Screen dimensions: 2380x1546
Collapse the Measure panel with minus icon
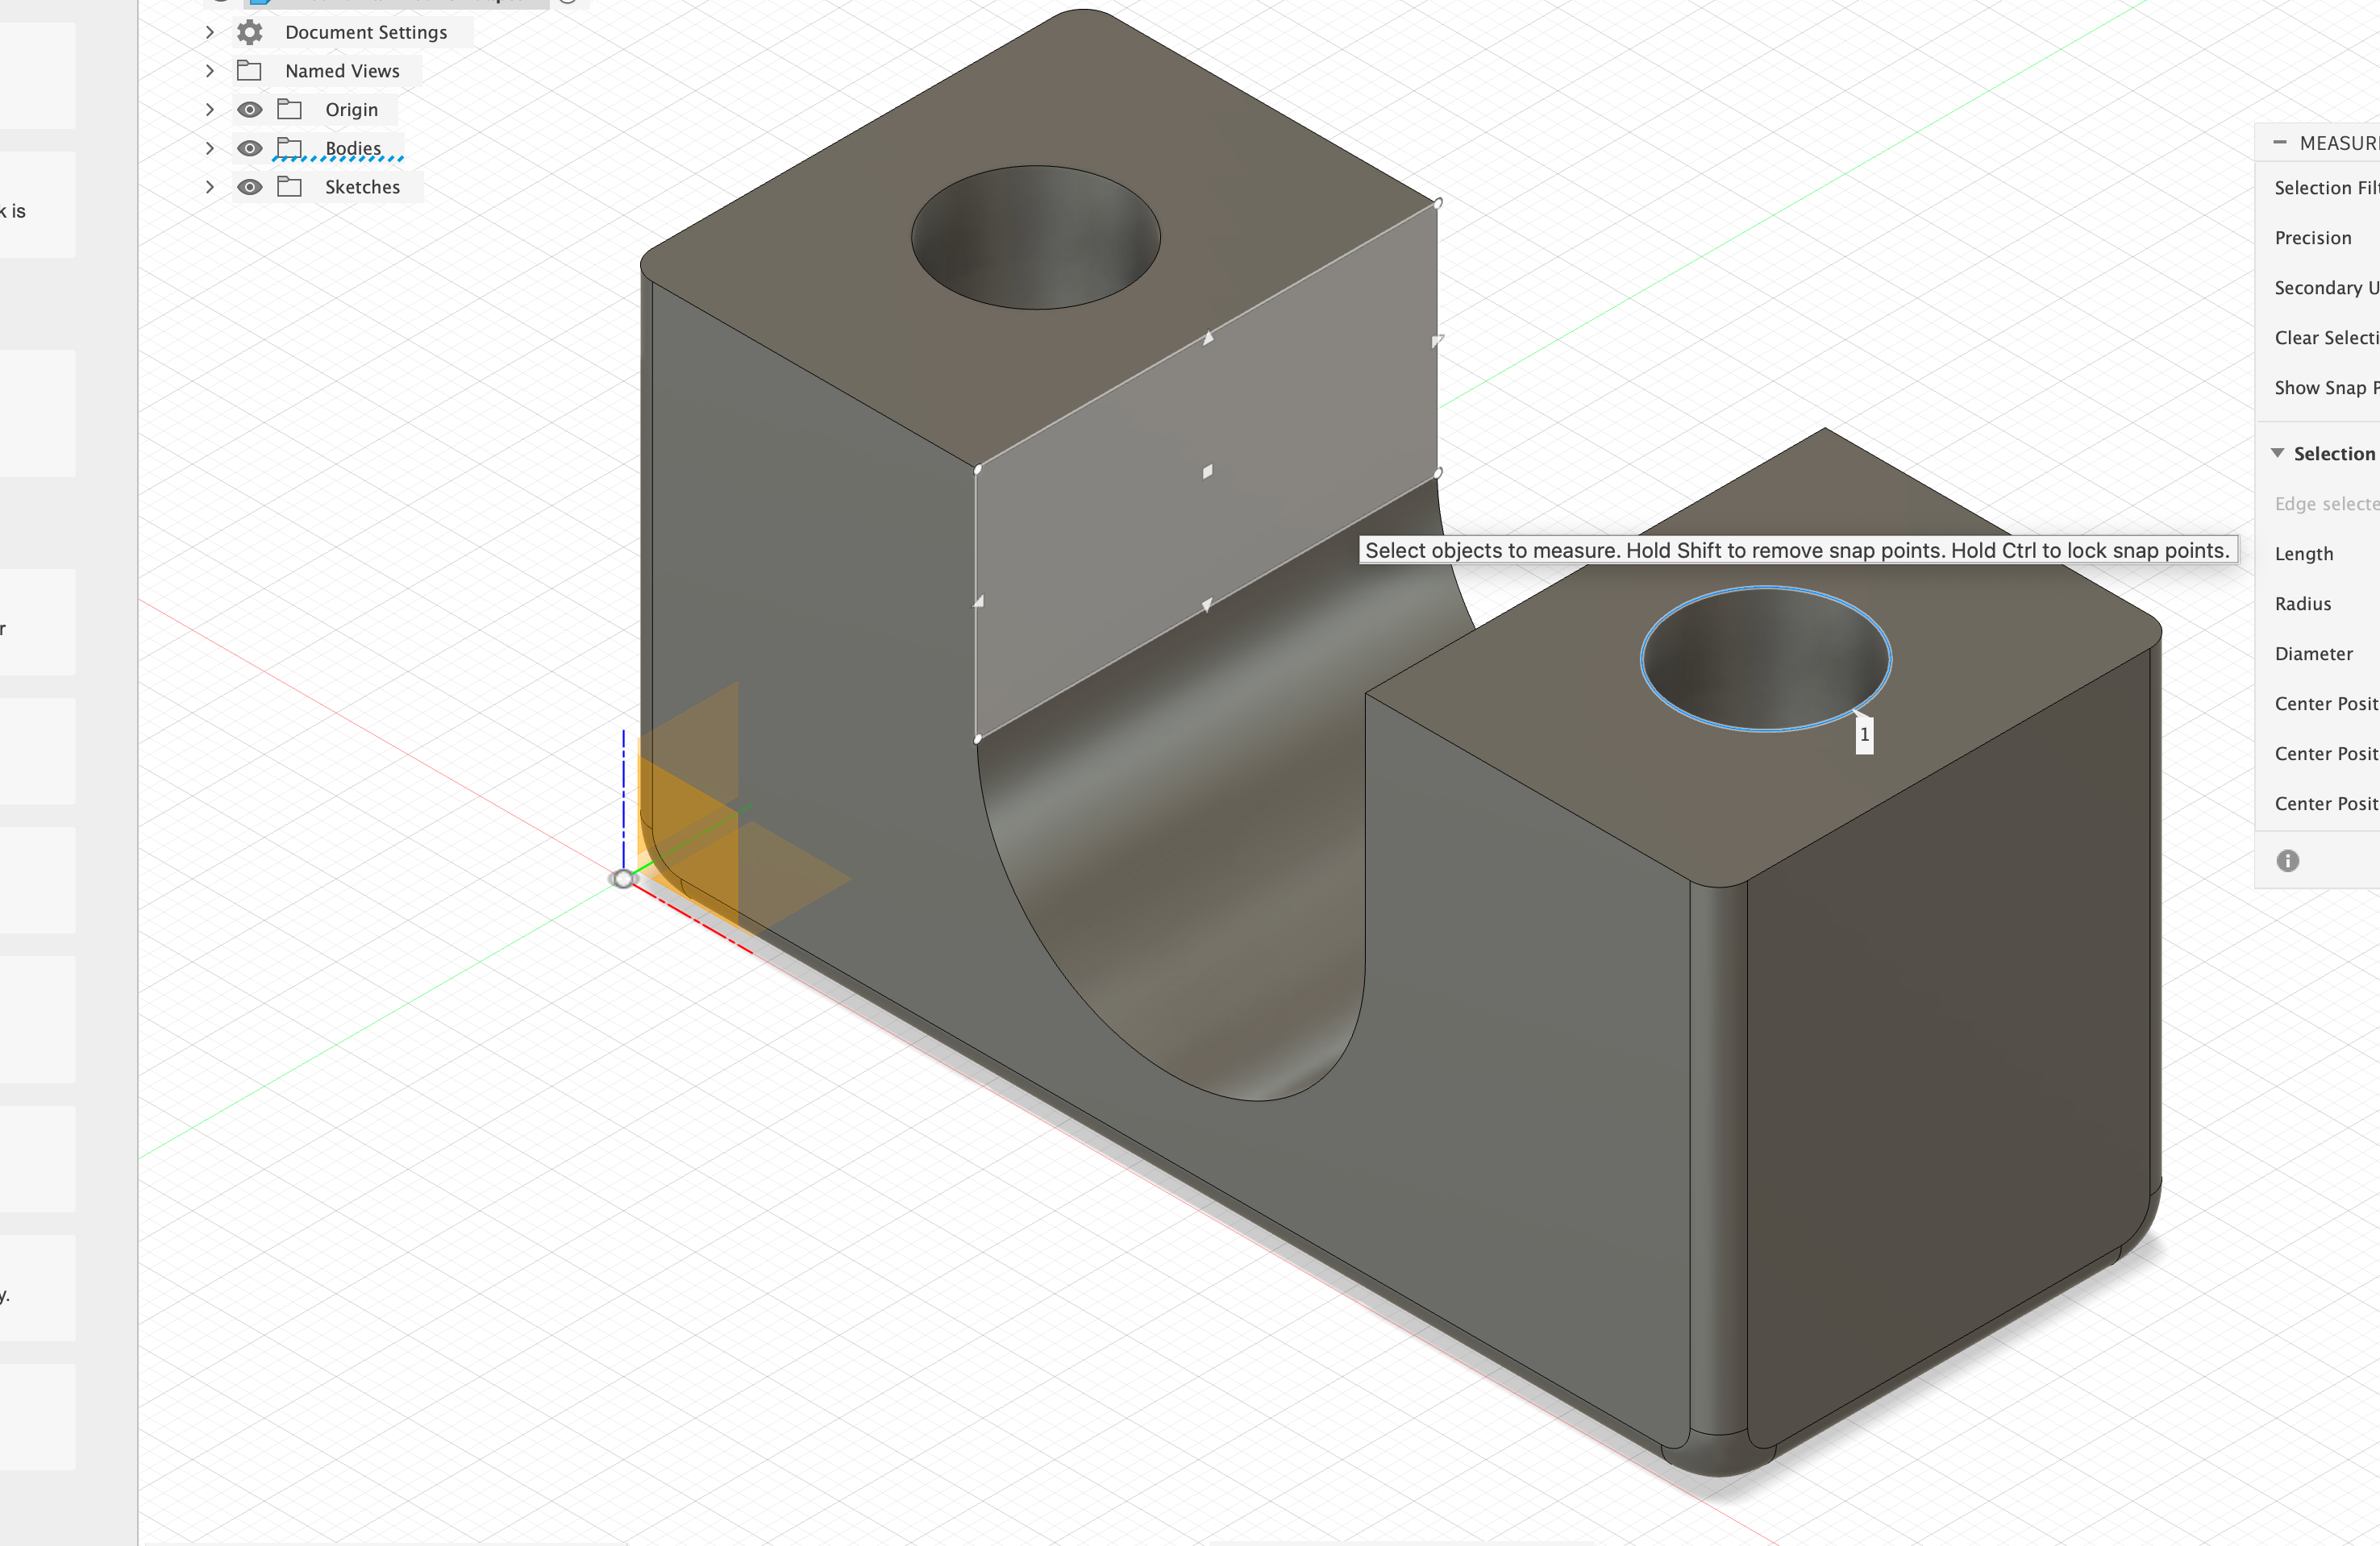[x=2279, y=143]
